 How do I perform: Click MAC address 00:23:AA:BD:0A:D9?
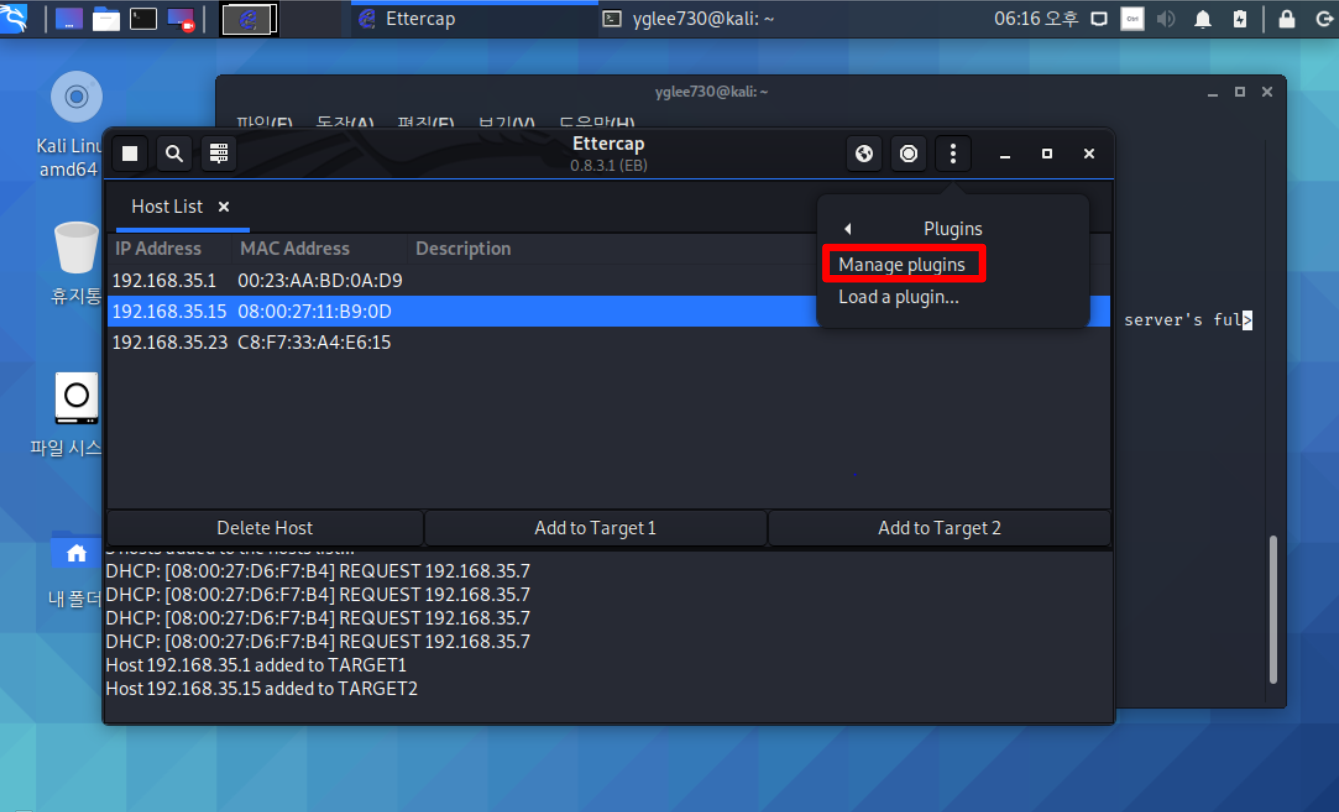coord(320,280)
